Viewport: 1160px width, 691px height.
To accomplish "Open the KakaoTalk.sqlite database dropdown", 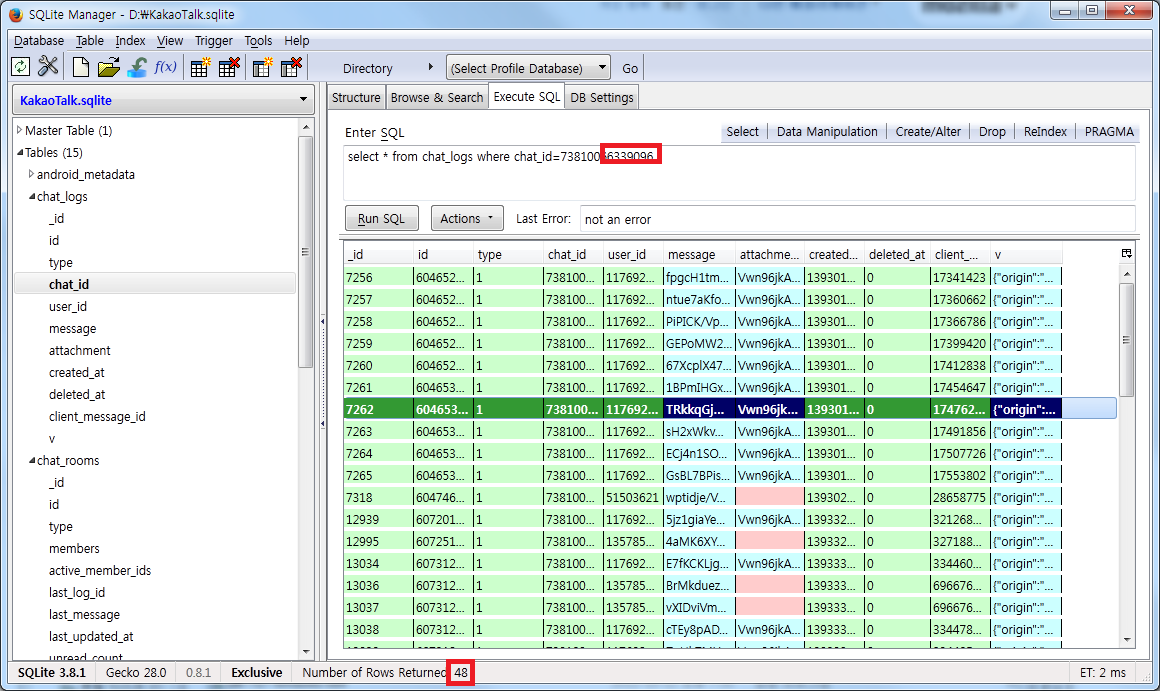I will pos(164,100).
